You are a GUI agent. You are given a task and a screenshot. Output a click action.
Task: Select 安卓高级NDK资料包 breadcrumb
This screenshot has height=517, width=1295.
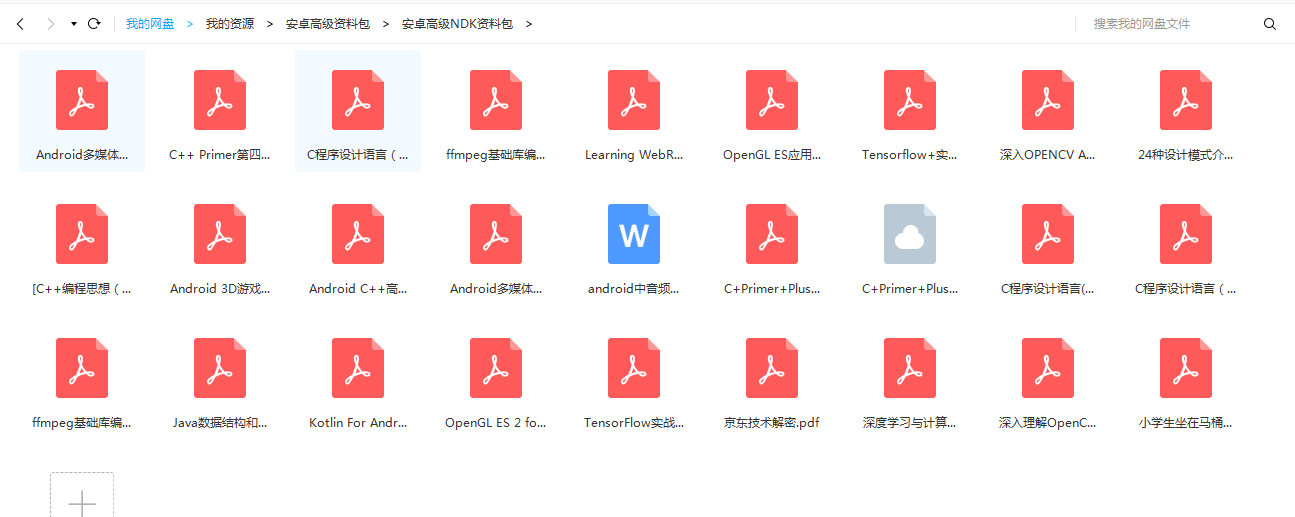[457, 24]
